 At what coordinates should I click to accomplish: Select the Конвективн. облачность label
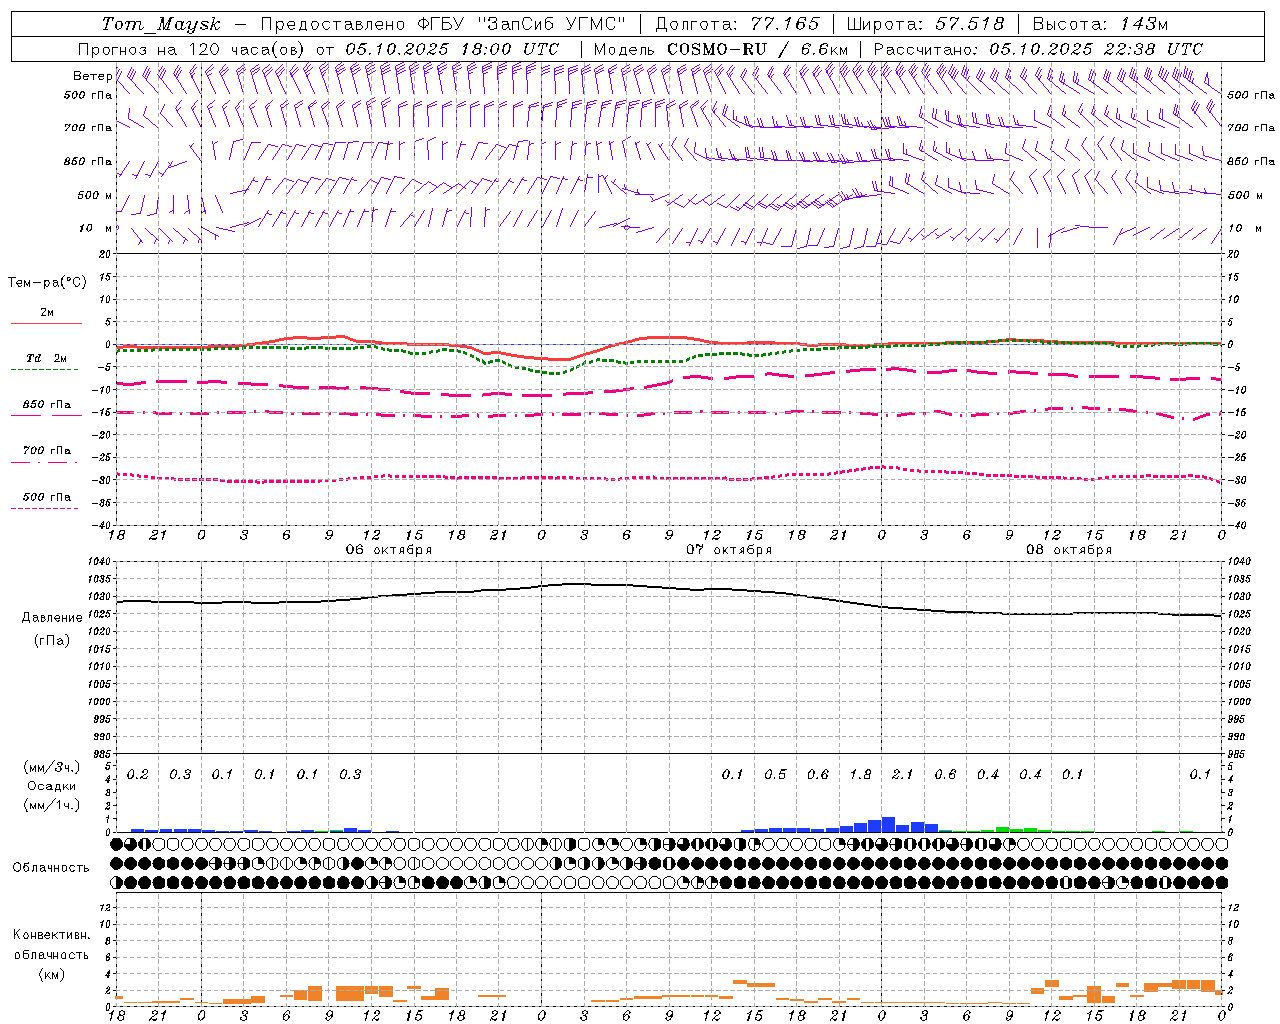click(x=51, y=945)
